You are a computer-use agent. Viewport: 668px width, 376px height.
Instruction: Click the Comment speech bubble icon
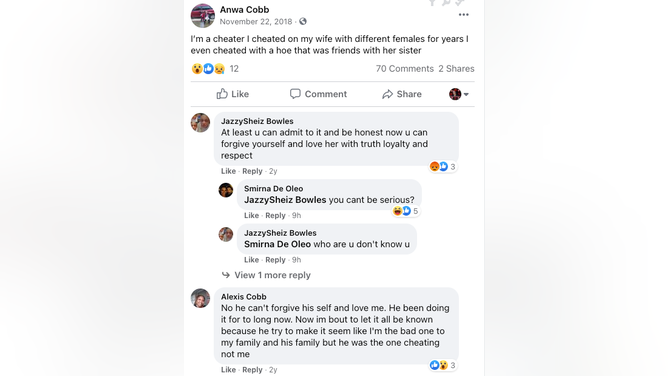[x=295, y=94]
